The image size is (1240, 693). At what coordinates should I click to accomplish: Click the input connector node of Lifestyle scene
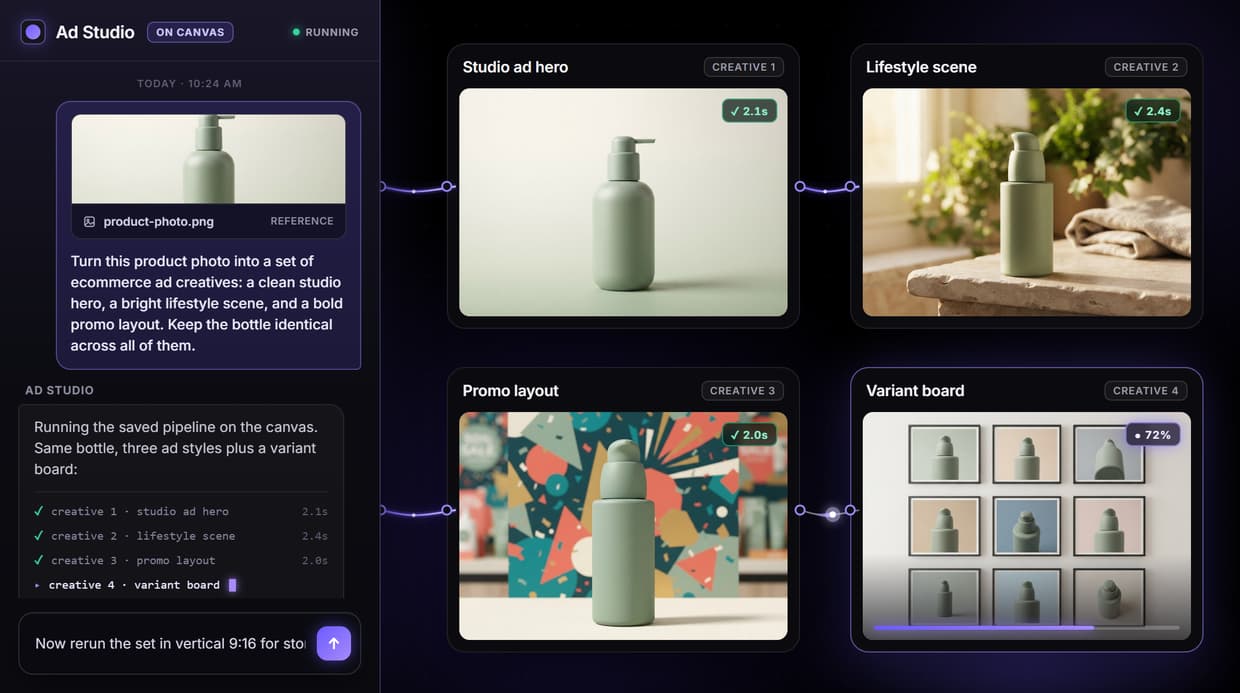coord(850,186)
